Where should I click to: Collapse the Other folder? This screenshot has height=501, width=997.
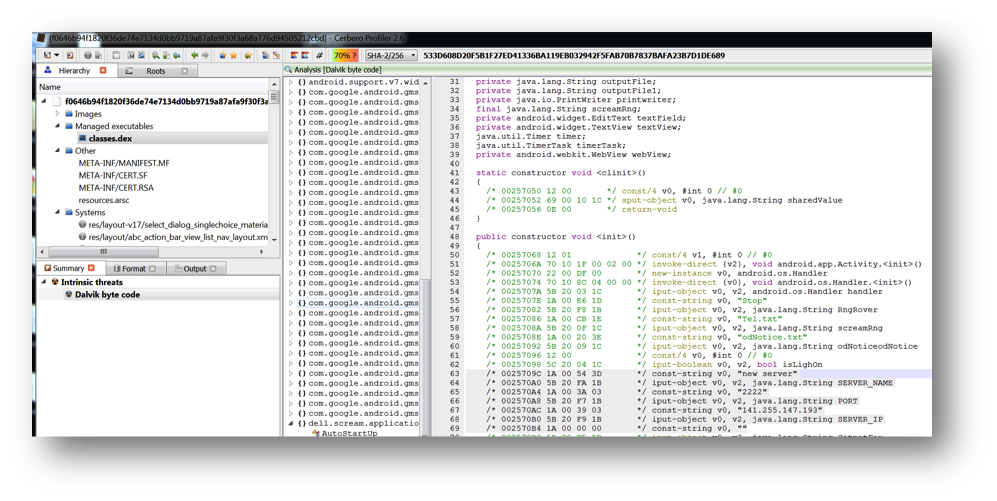coord(58,151)
